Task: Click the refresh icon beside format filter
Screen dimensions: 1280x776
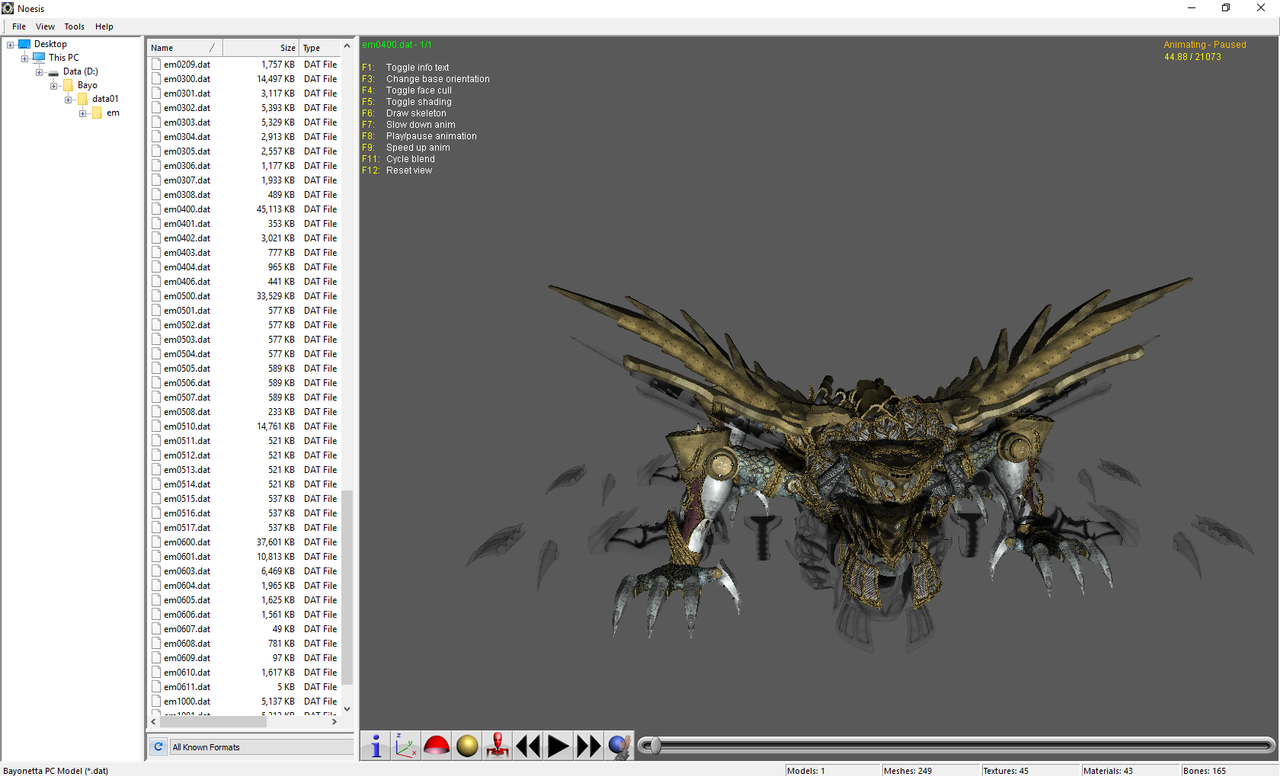Action: click(157, 747)
